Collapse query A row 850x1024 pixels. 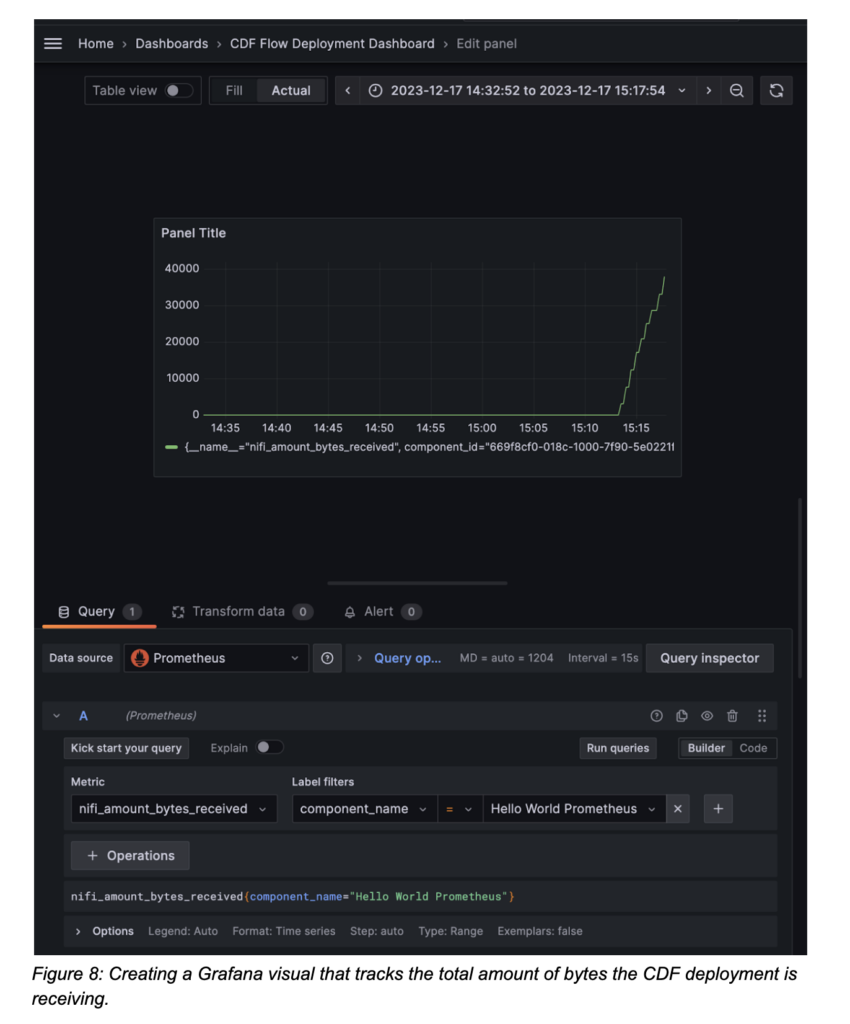point(57,716)
